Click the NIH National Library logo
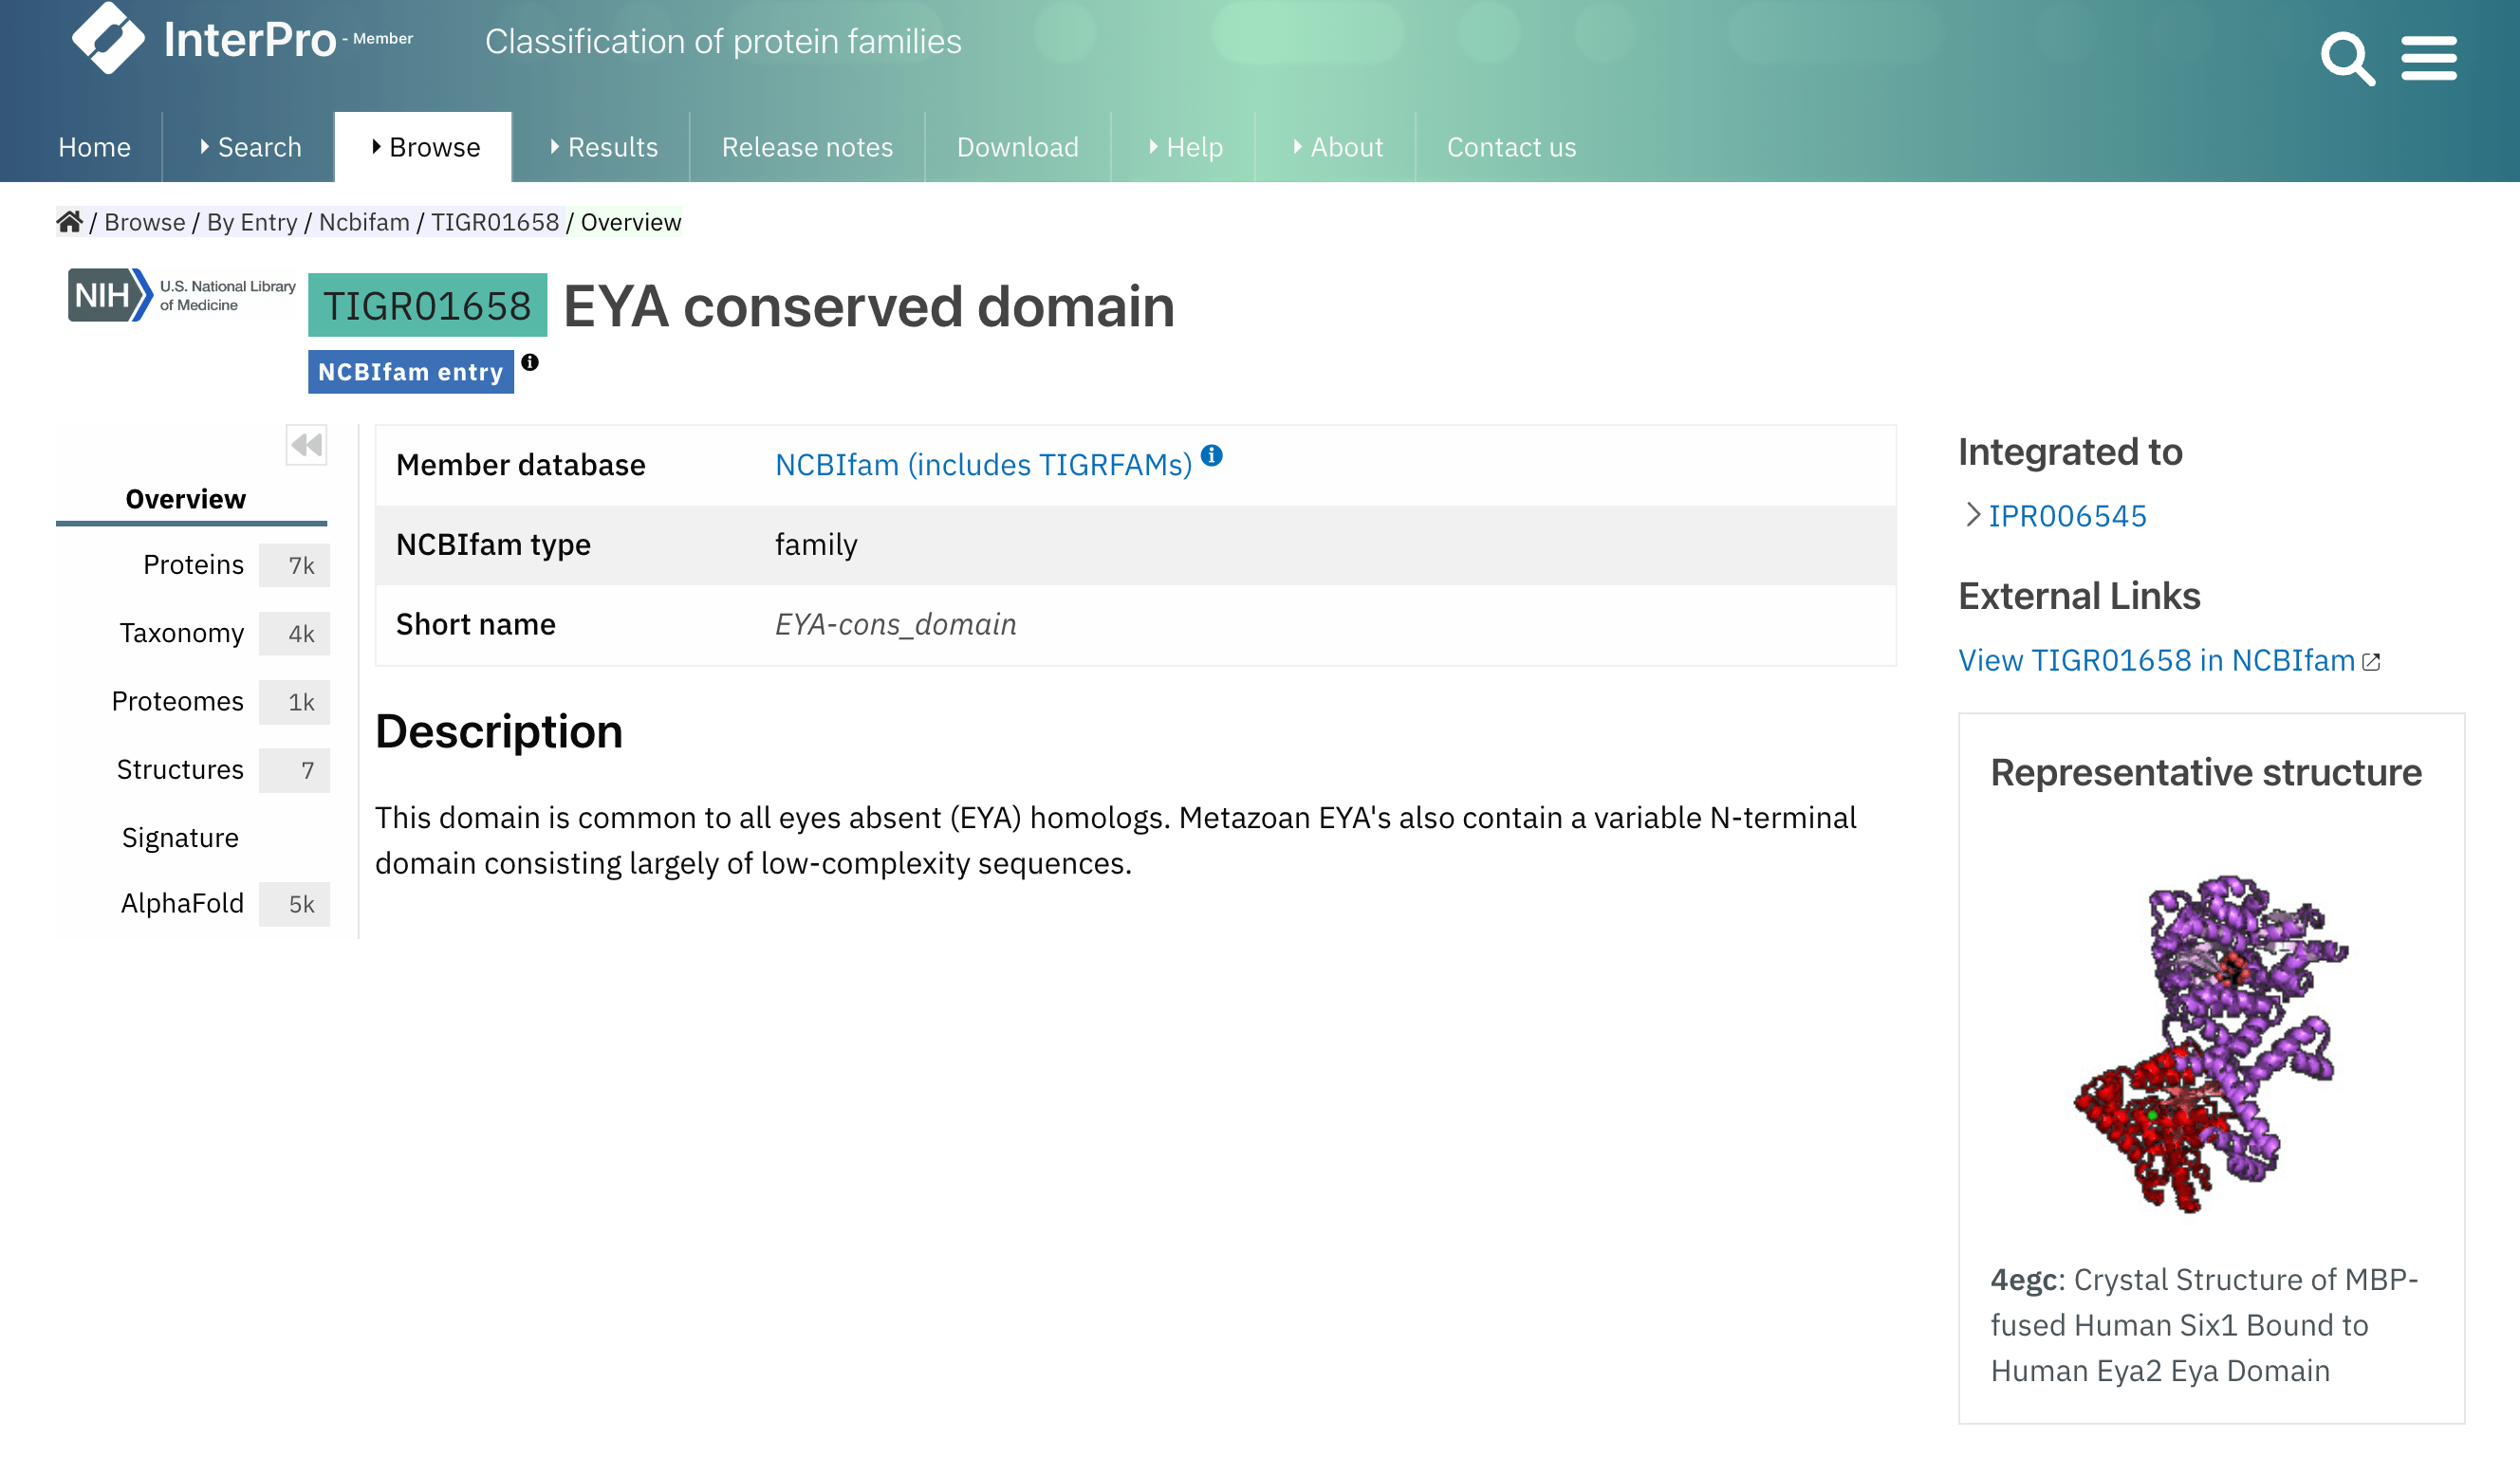Viewport: 2520px width, 1457px height. click(182, 295)
